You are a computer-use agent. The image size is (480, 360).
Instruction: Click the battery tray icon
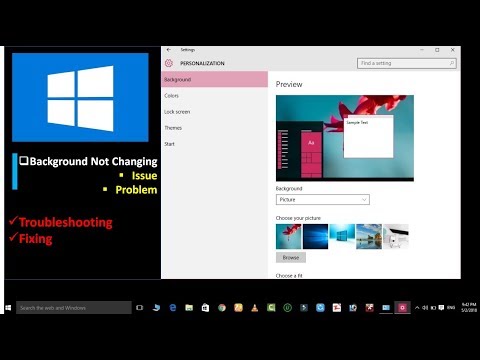433,308
